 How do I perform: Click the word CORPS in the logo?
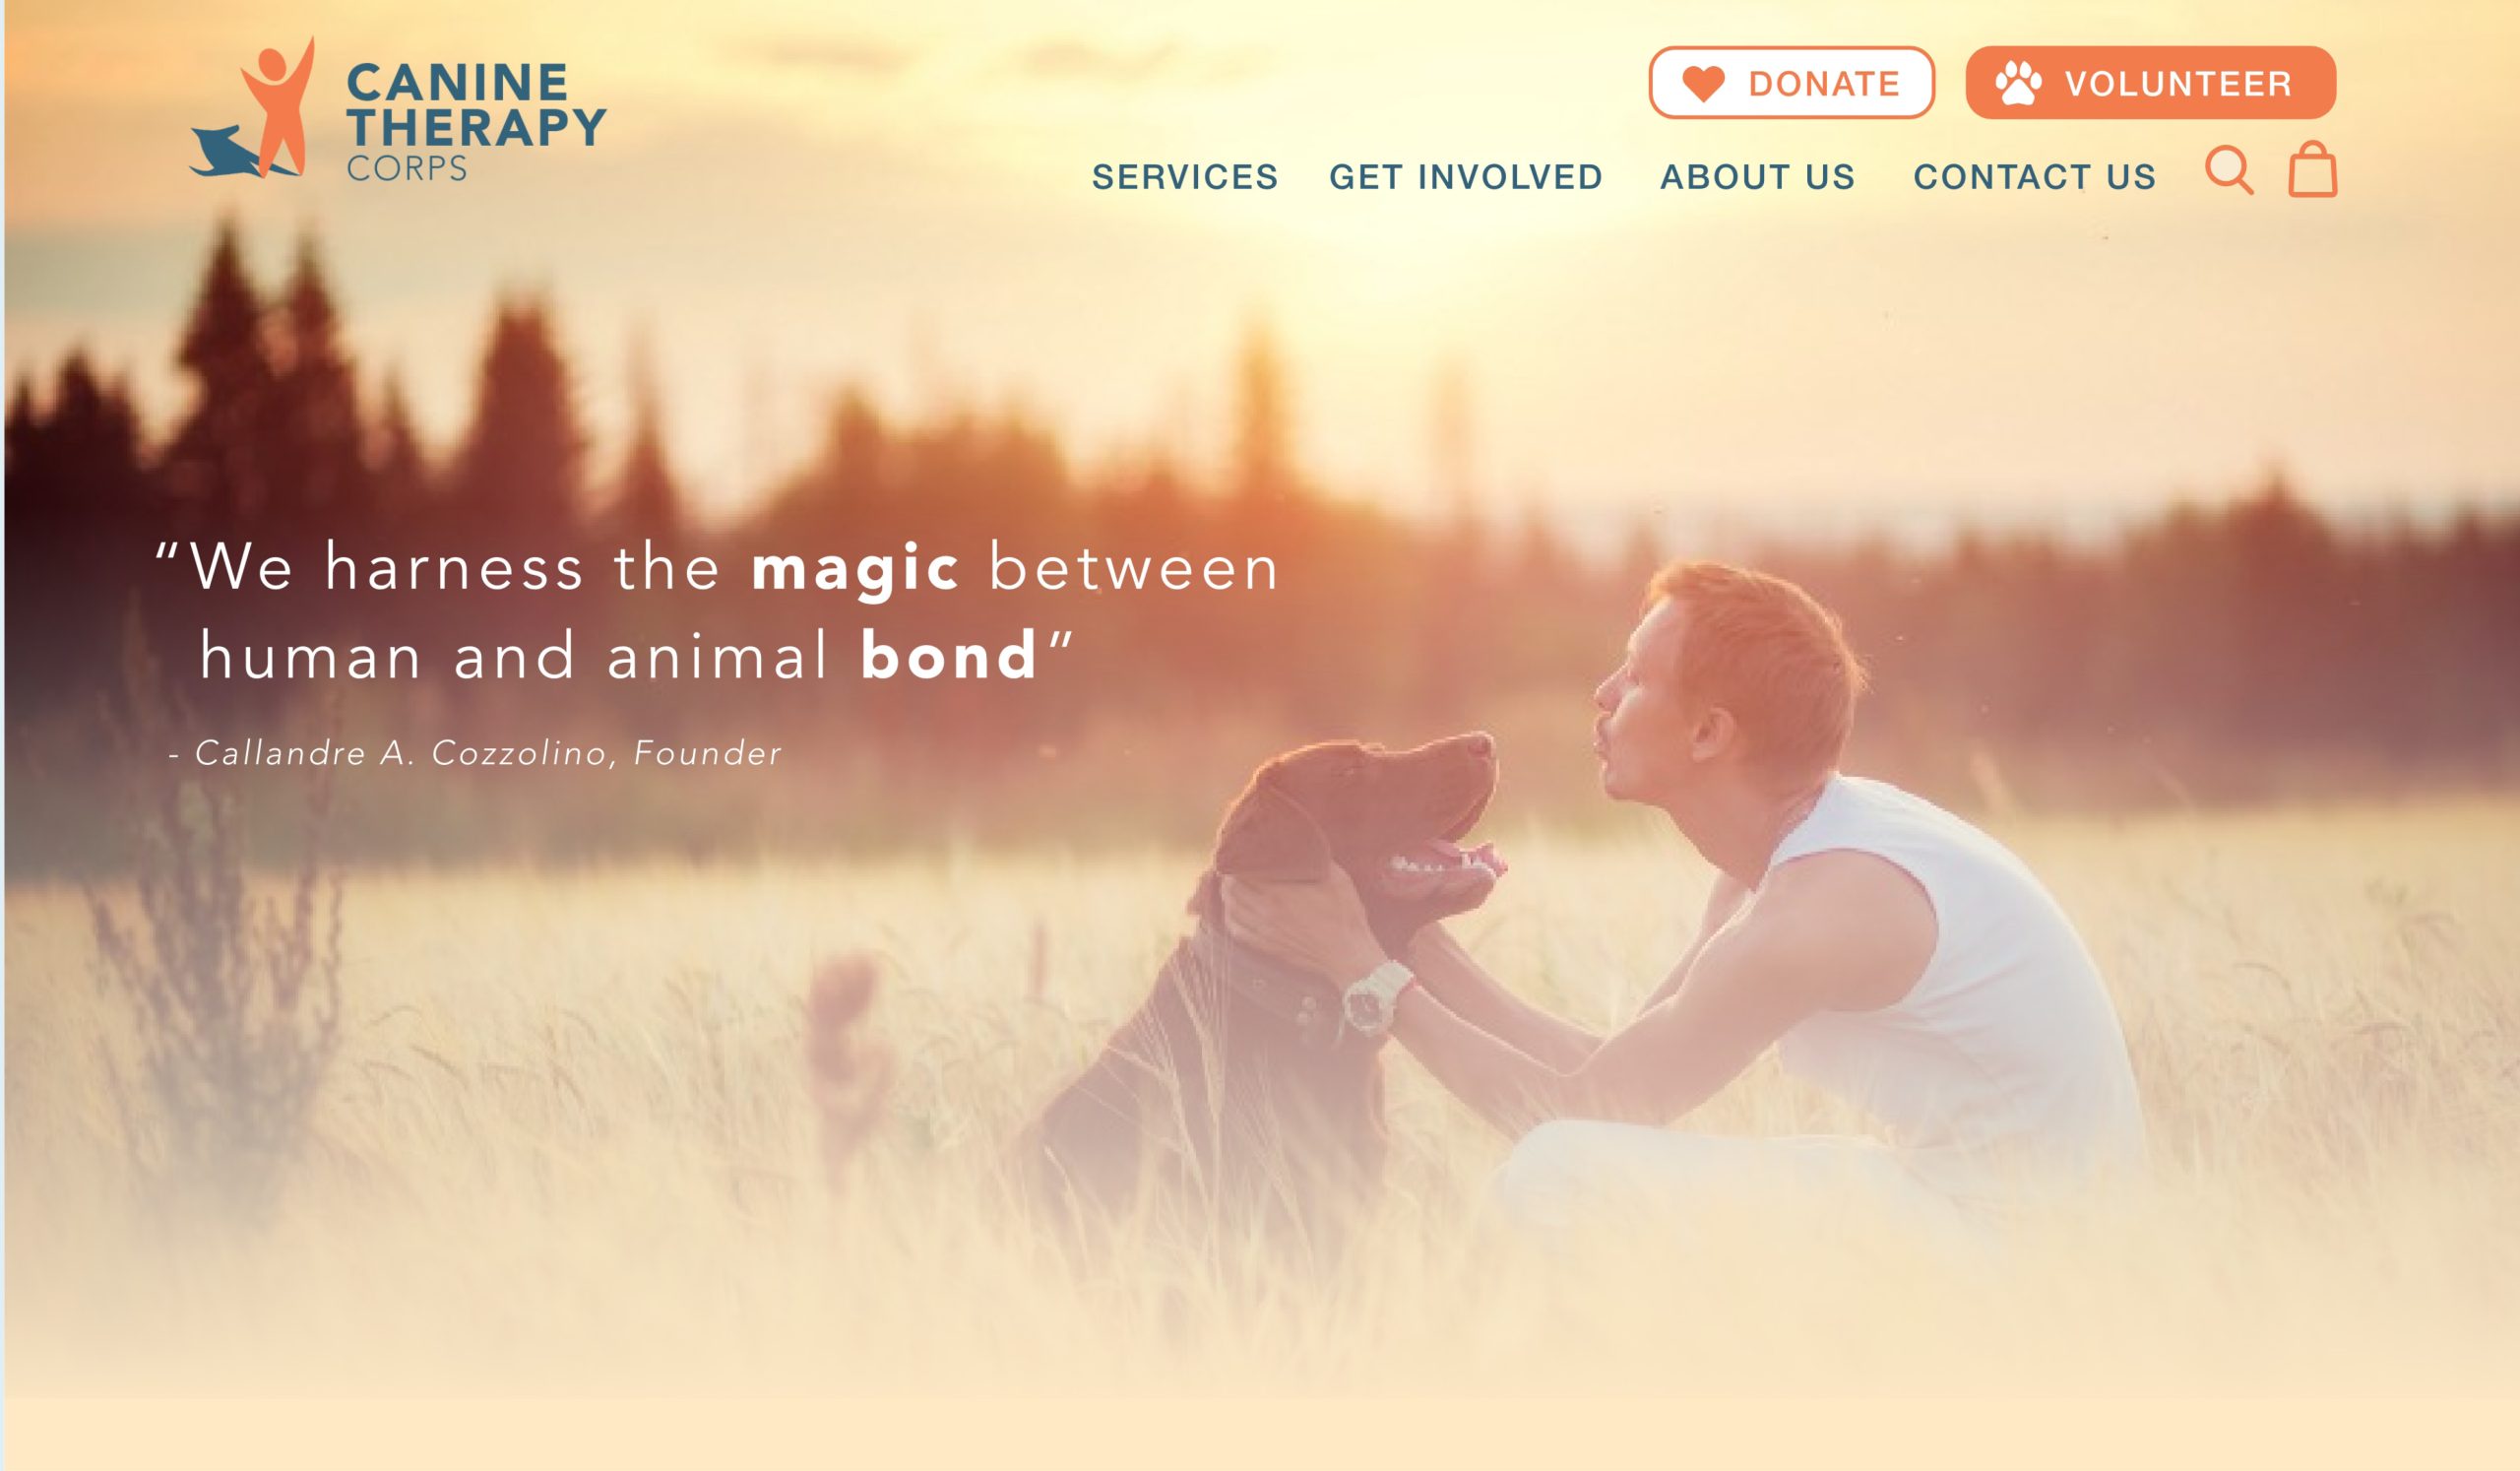tap(407, 168)
